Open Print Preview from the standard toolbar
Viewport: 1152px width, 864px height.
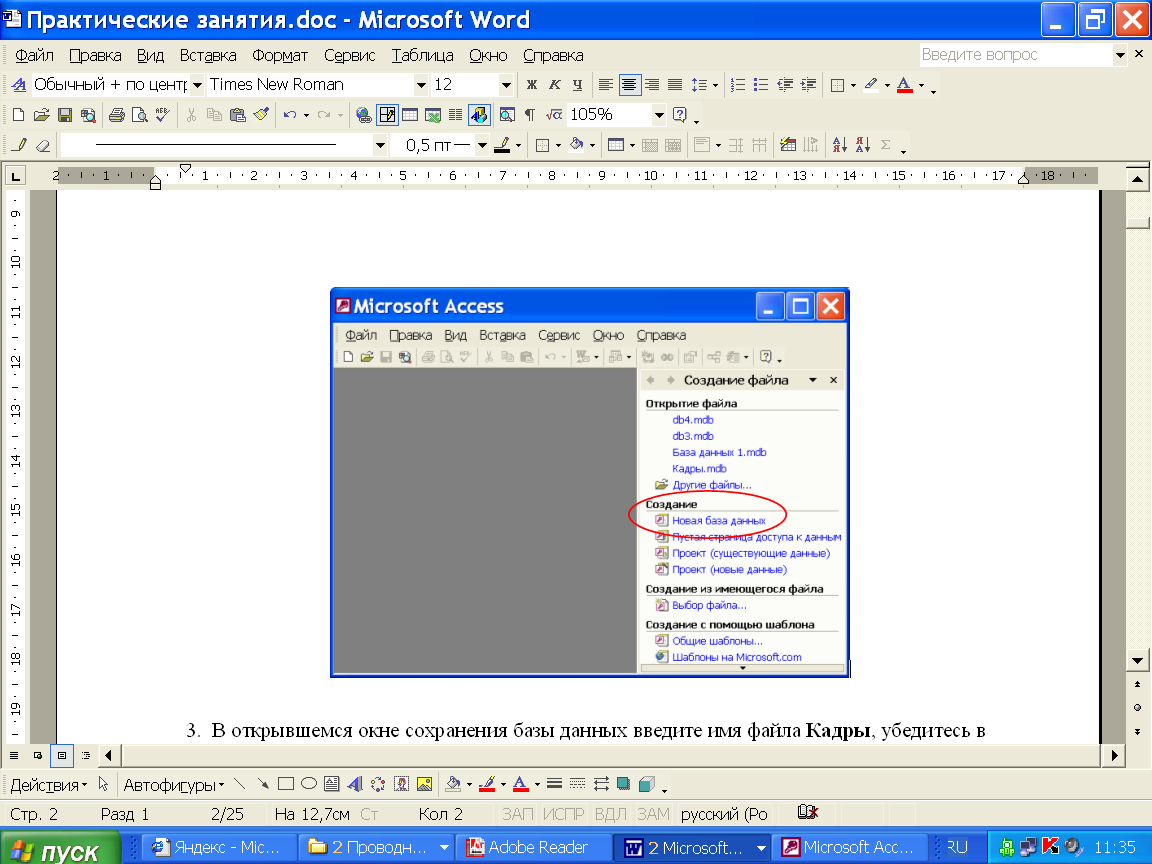(139, 115)
